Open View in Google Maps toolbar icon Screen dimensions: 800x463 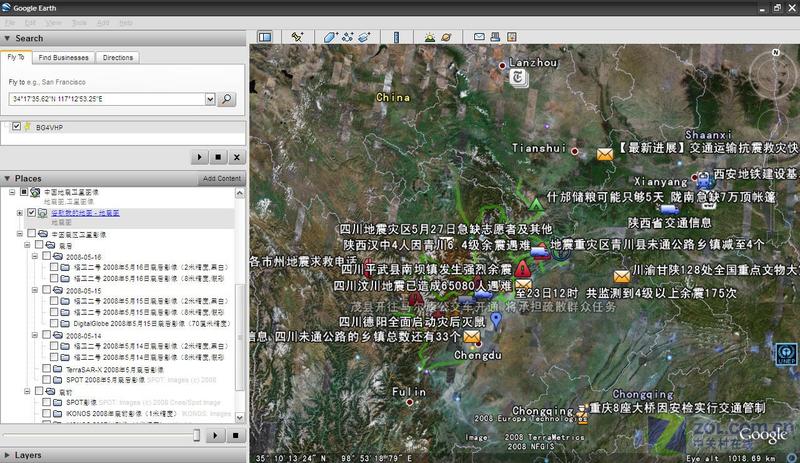click(511, 37)
